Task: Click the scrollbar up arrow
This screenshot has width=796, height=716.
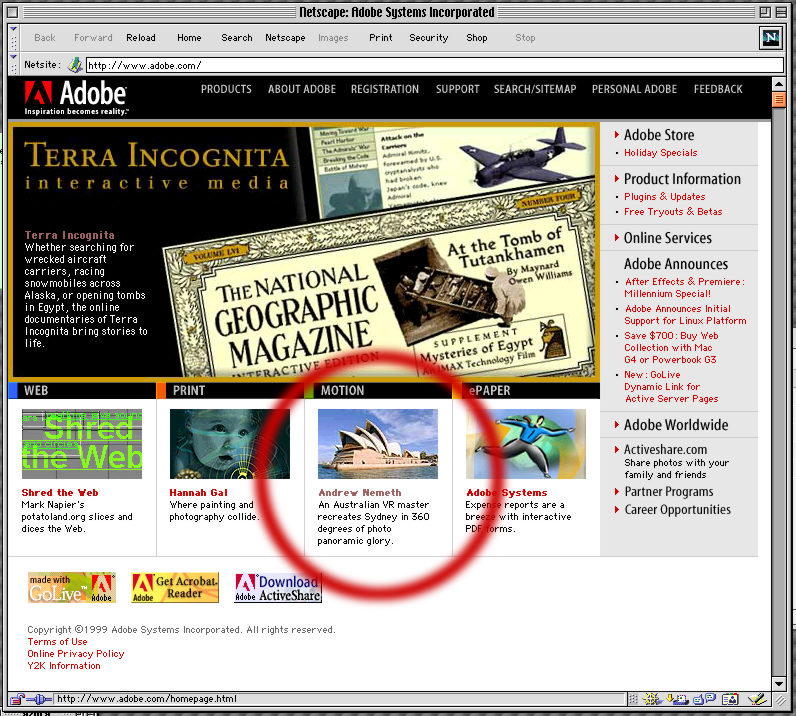Action: (x=779, y=84)
